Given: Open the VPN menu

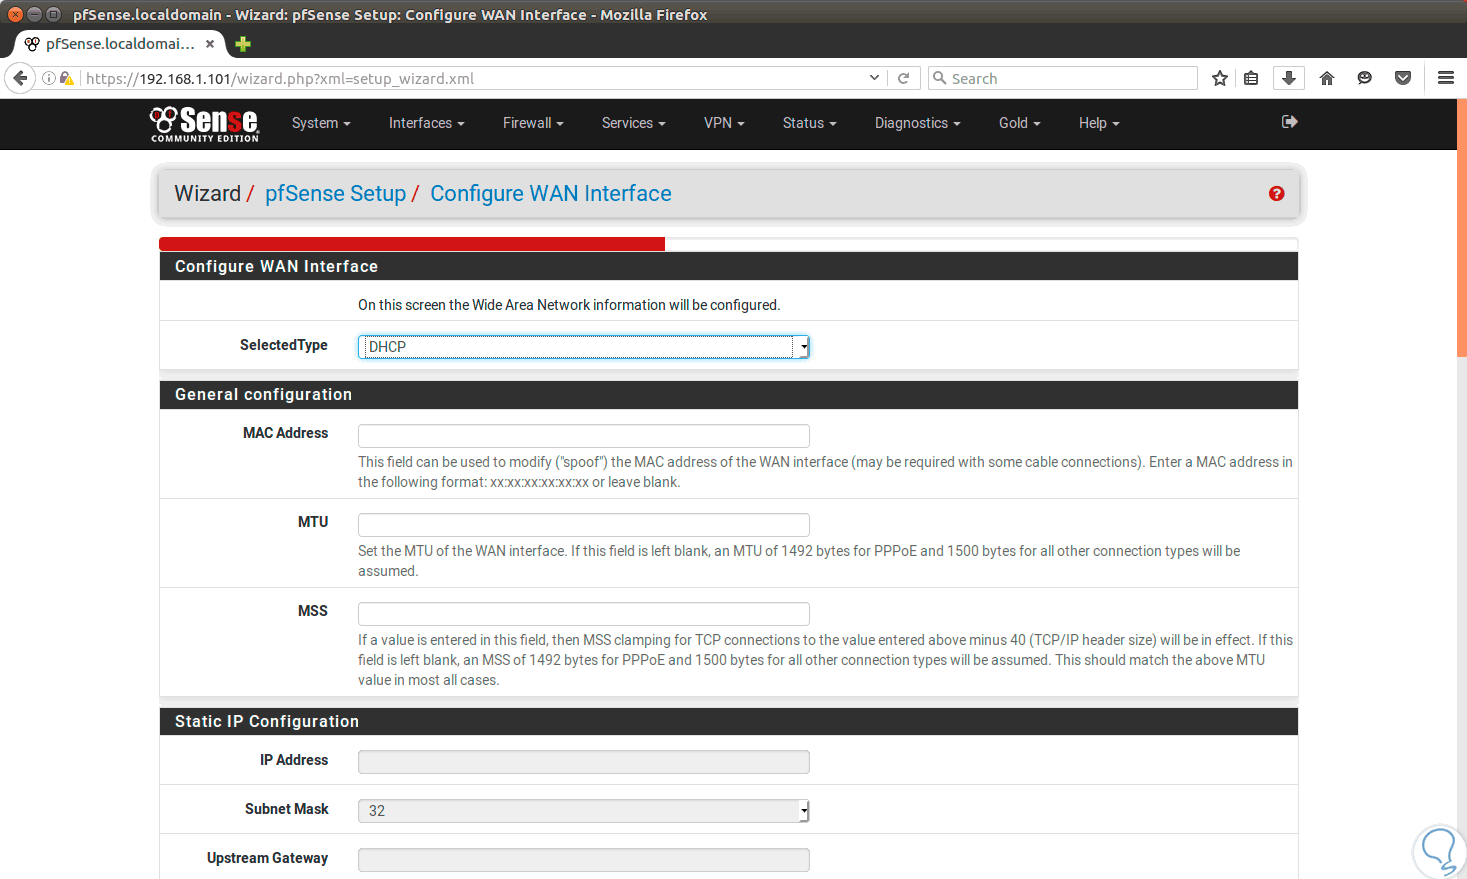Looking at the screenshot, I should 724,123.
